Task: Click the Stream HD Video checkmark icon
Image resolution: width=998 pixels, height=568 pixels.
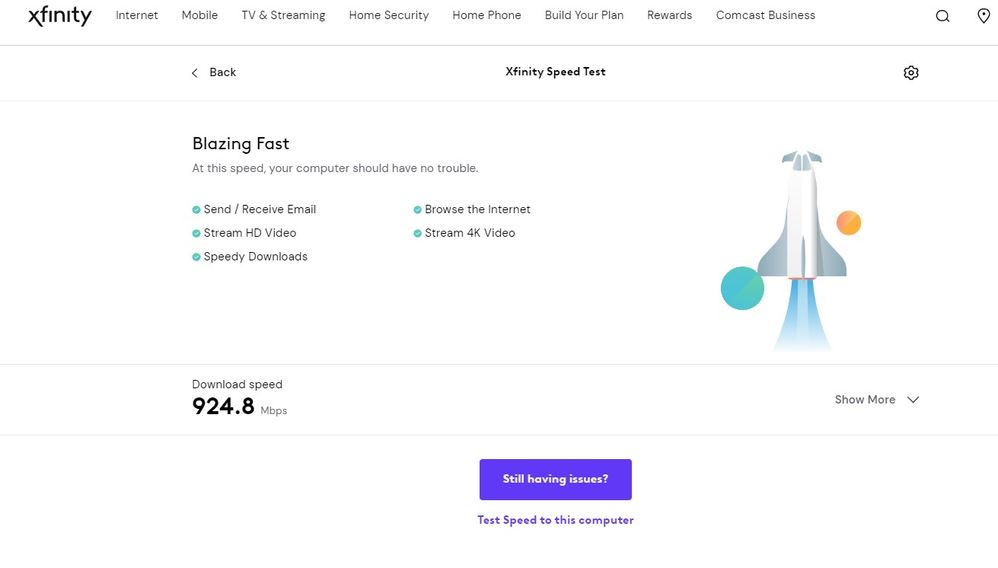Action: pos(196,233)
